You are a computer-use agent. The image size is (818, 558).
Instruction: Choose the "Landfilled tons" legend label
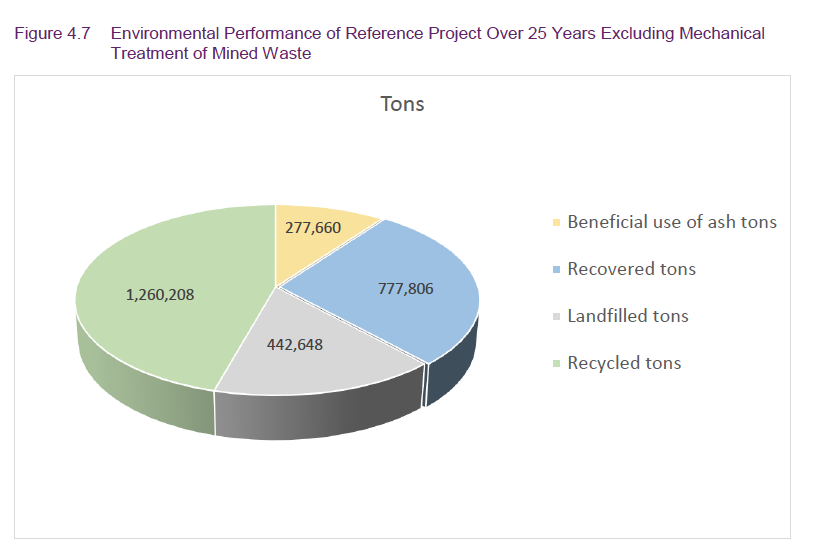click(x=628, y=316)
